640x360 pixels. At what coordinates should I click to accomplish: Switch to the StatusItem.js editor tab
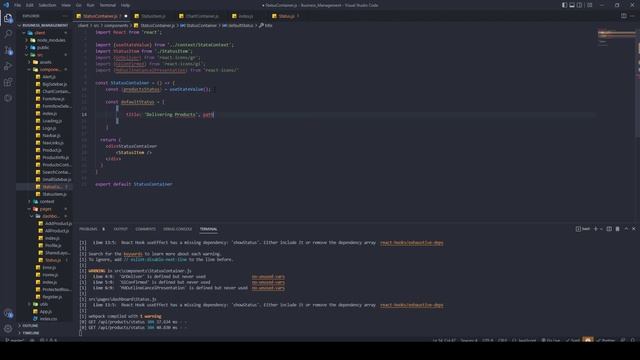click(153, 16)
